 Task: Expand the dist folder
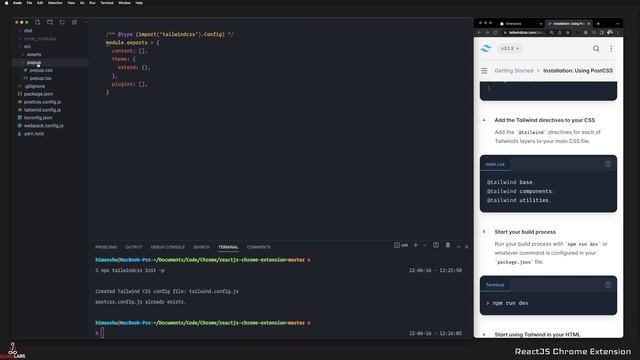[28, 31]
